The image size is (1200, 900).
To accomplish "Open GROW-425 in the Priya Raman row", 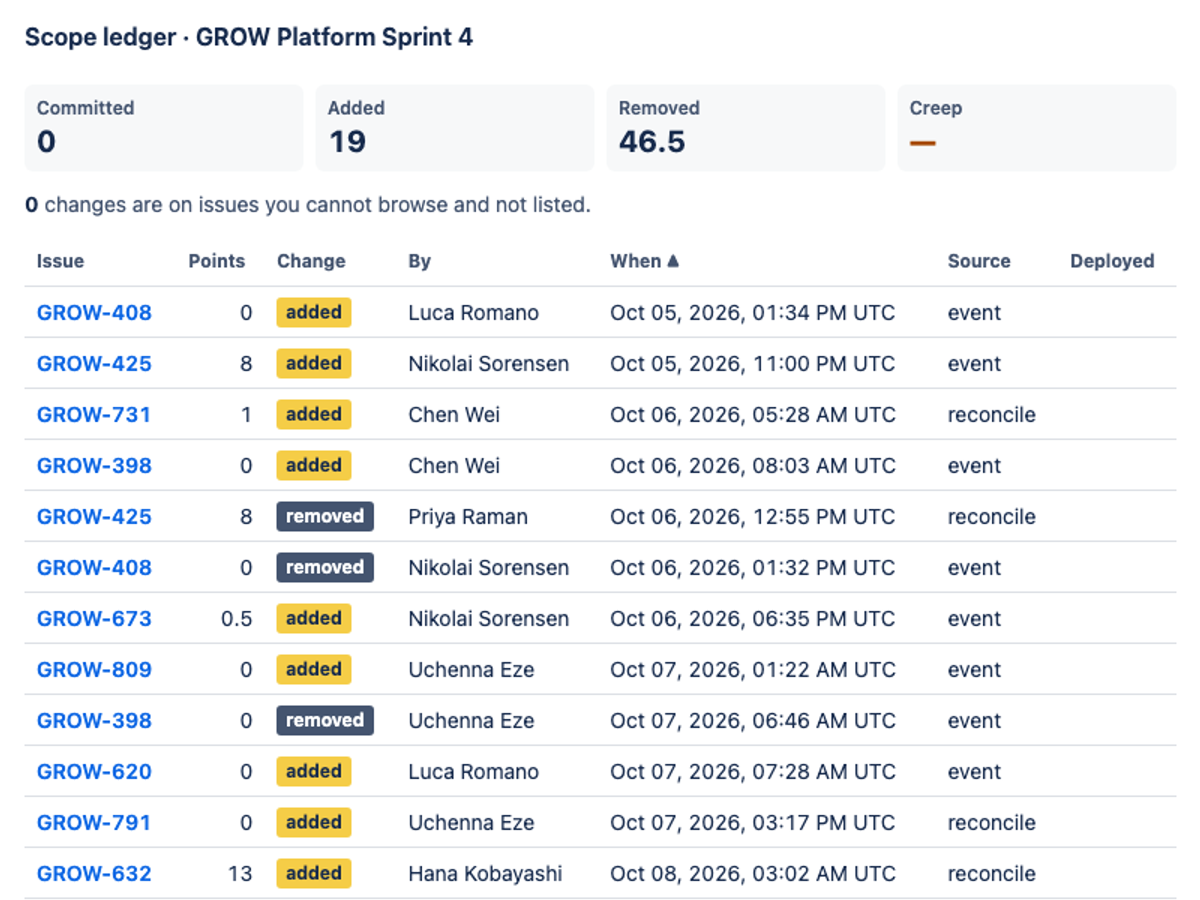I will [x=94, y=516].
